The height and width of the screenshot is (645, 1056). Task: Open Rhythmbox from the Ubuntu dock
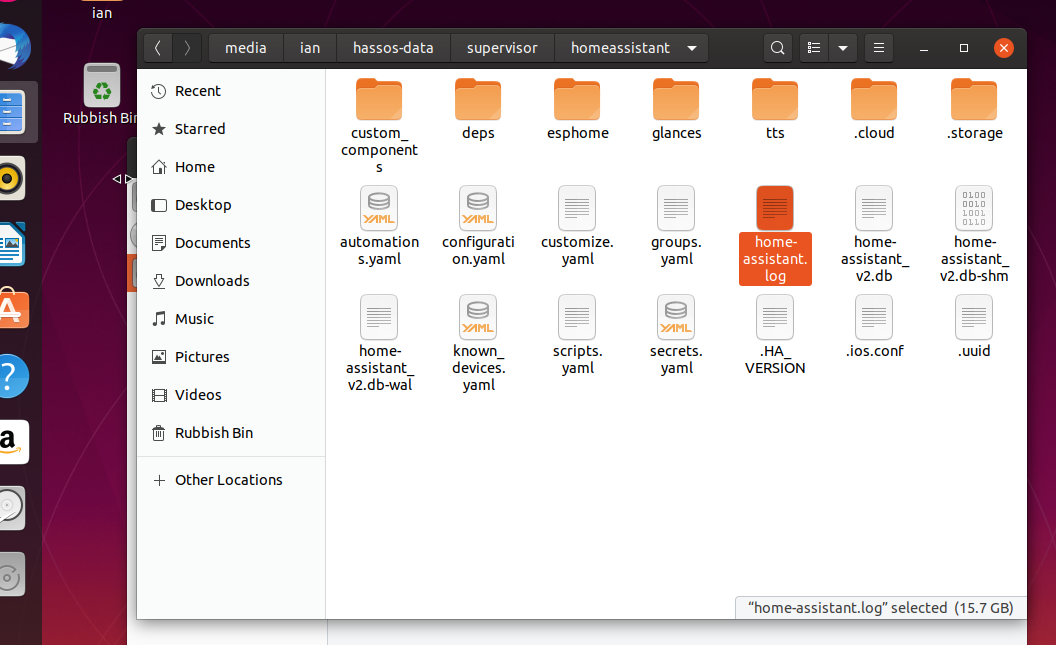(x=10, y=180)
